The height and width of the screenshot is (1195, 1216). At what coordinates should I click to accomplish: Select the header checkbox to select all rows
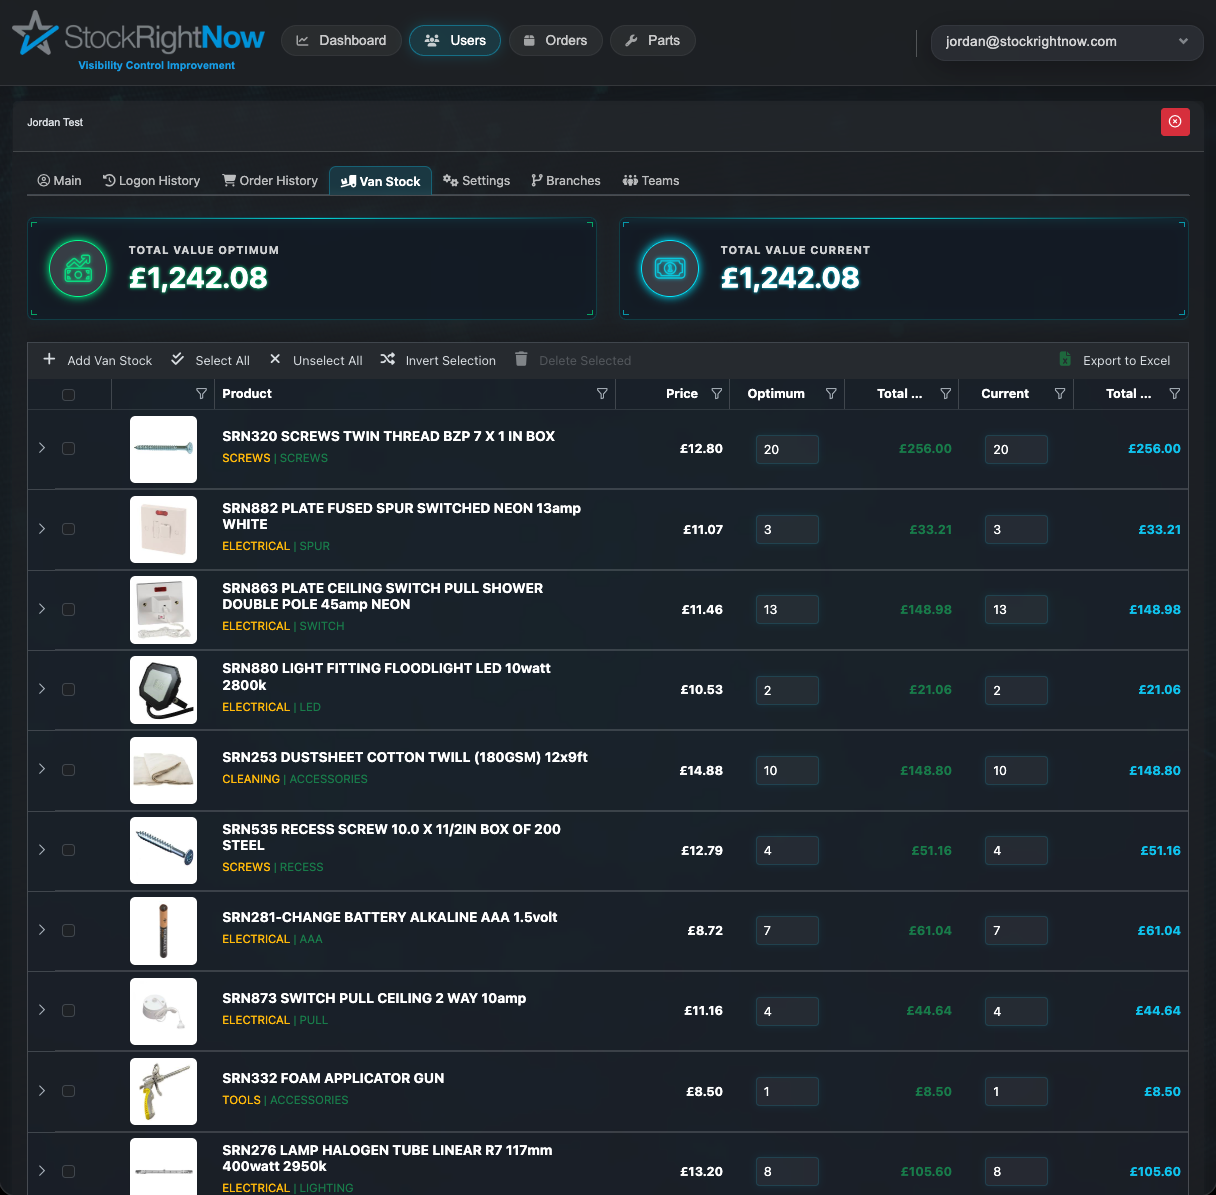(68, 394)
